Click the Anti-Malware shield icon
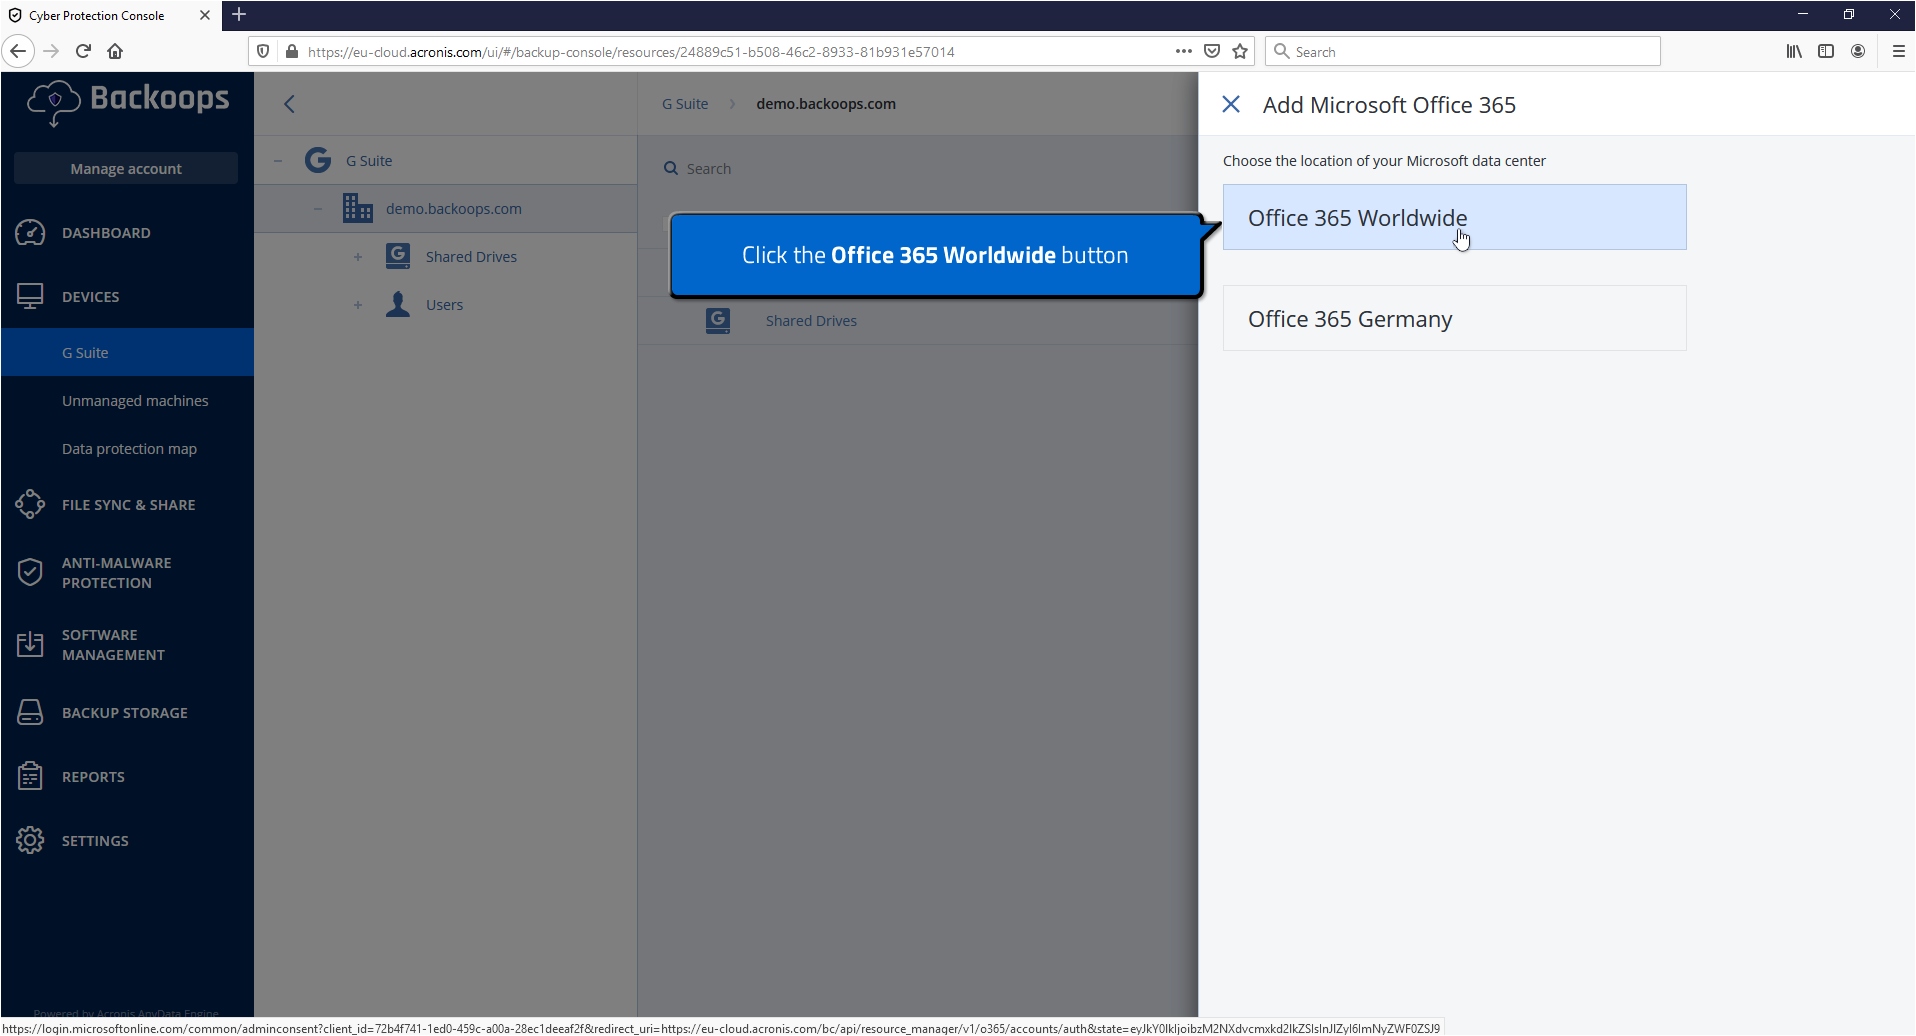 coord(30,572)
